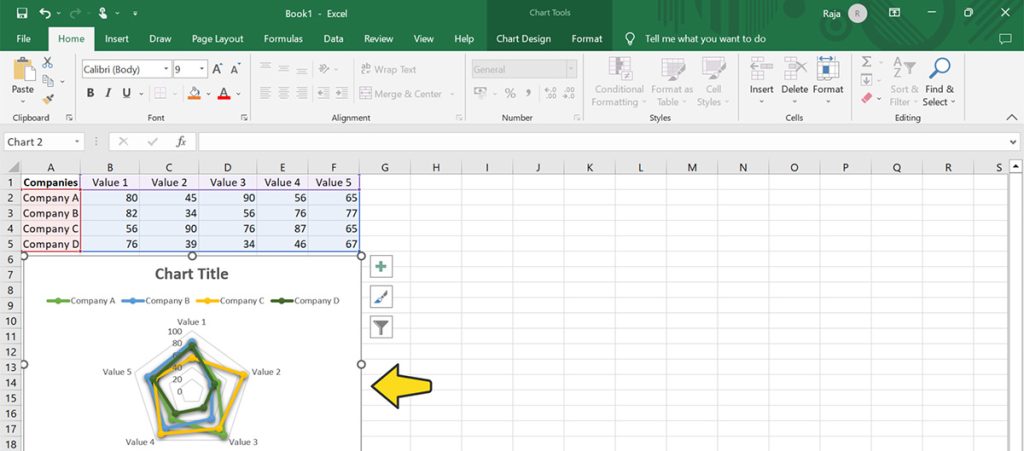The width and height of the screenshot is (1024, 451).
Task: Select the Format Painter icon
Action: point(47,98)
